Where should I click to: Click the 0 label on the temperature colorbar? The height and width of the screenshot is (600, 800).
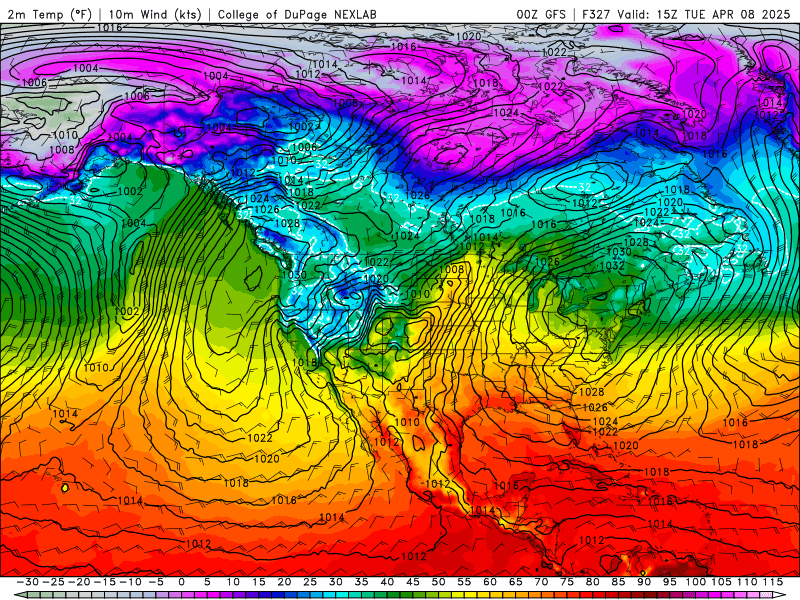click(x=182, y=582)
